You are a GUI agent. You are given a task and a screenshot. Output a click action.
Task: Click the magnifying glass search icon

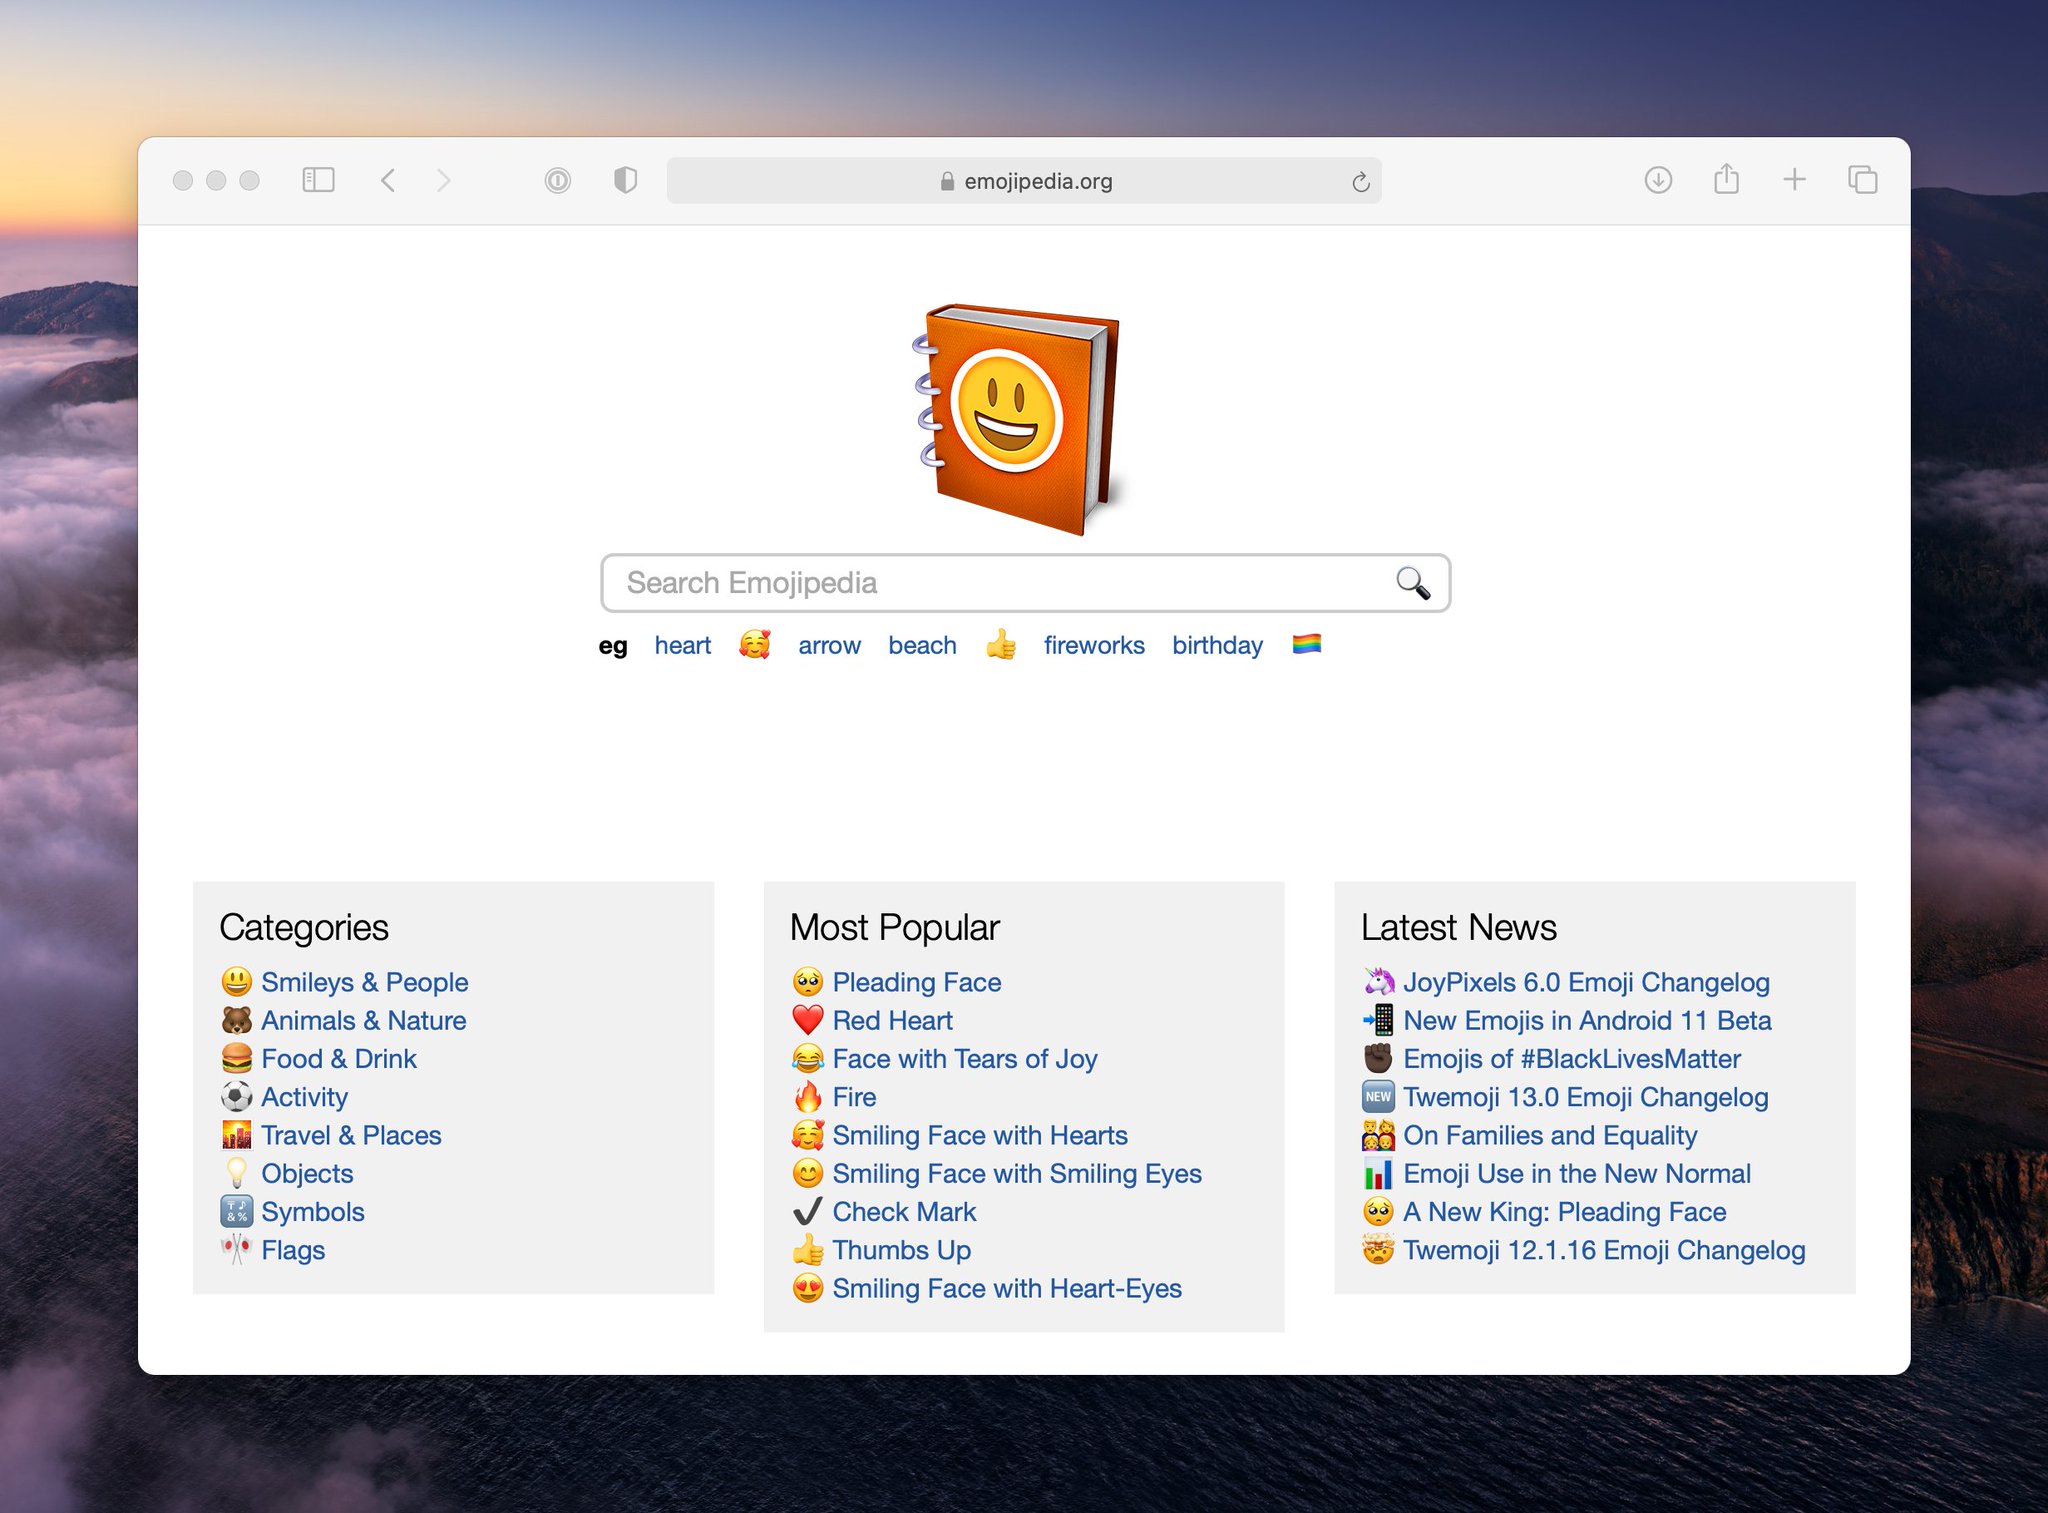pos(1412,582)
